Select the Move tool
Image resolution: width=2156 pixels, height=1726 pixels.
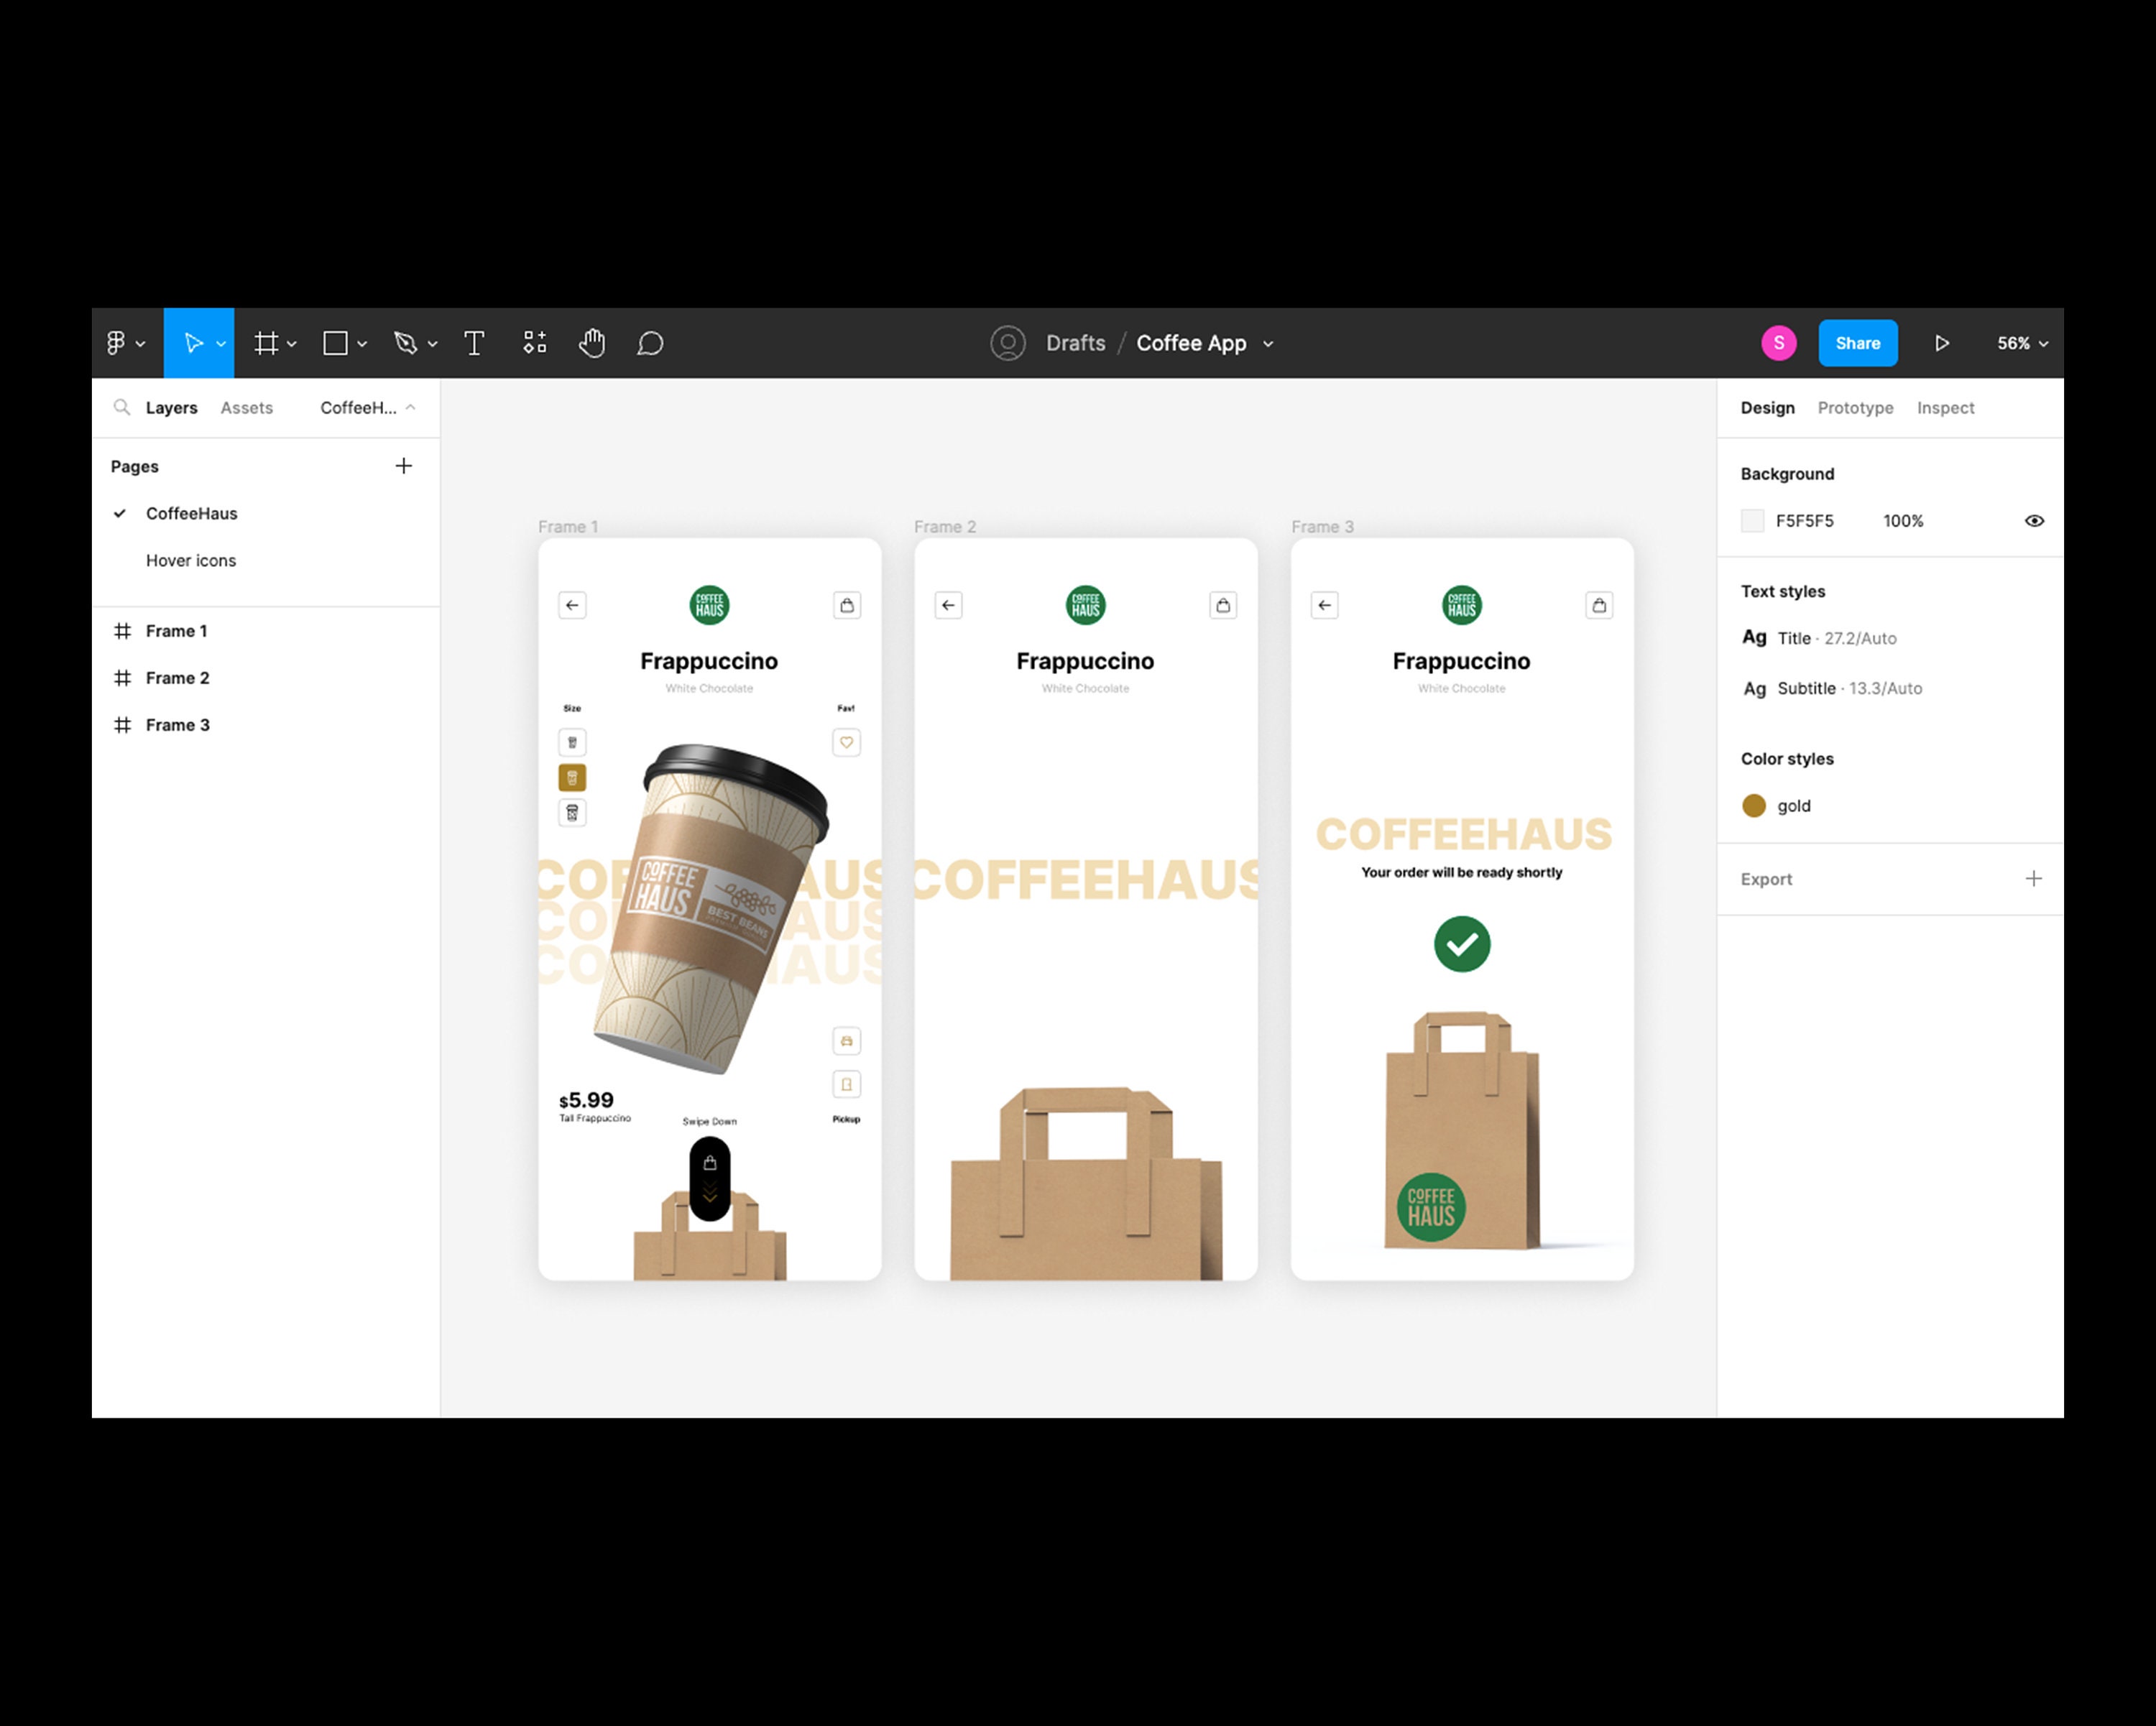[x=193, y=343]
